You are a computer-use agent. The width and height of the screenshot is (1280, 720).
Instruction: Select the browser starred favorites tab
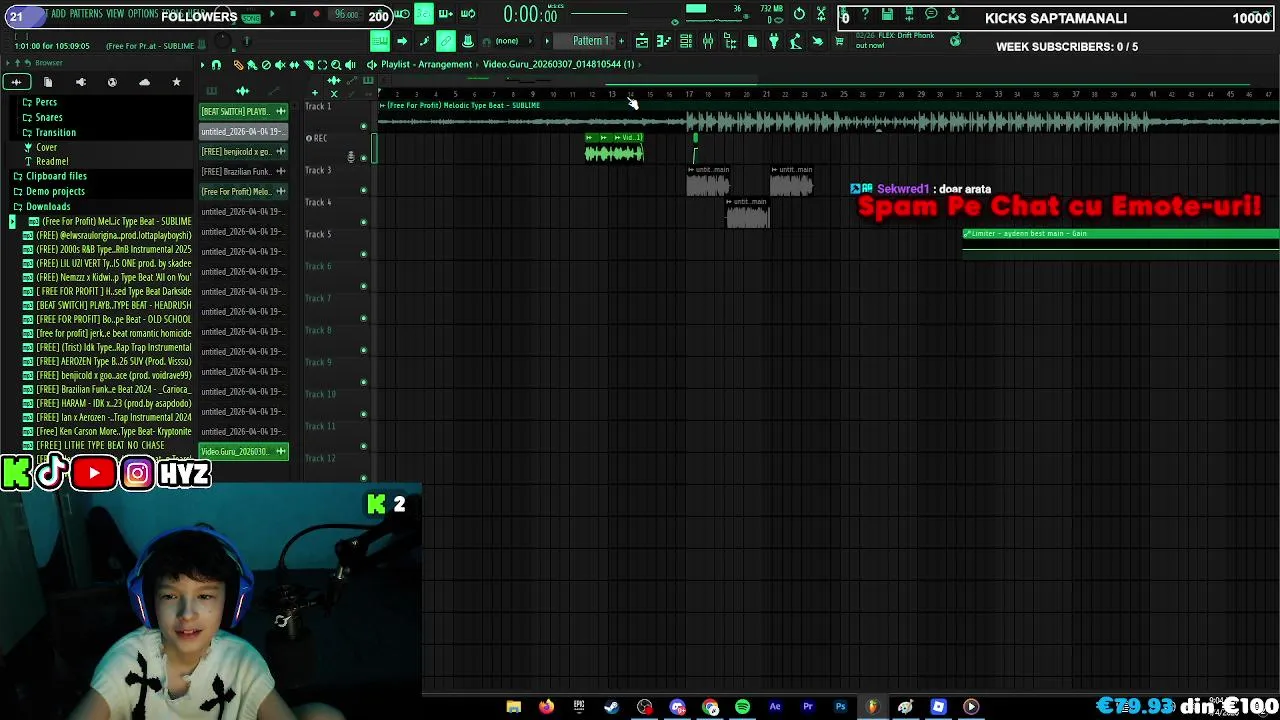click(x=176, y=82)
